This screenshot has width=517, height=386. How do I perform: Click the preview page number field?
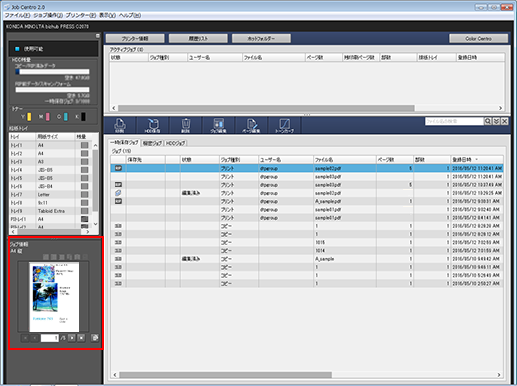click(50, 338)
